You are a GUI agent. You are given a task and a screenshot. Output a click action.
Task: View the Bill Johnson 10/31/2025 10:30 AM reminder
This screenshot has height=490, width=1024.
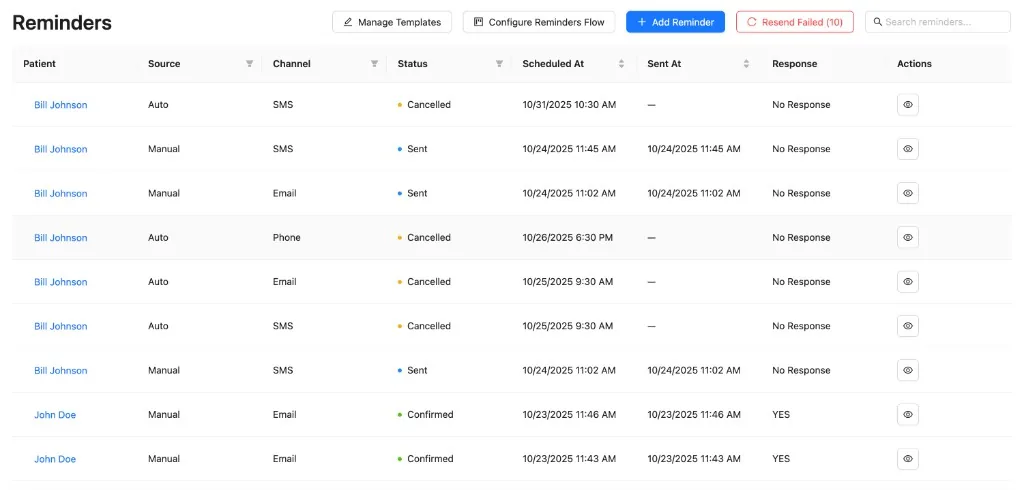tap(908, 105)
